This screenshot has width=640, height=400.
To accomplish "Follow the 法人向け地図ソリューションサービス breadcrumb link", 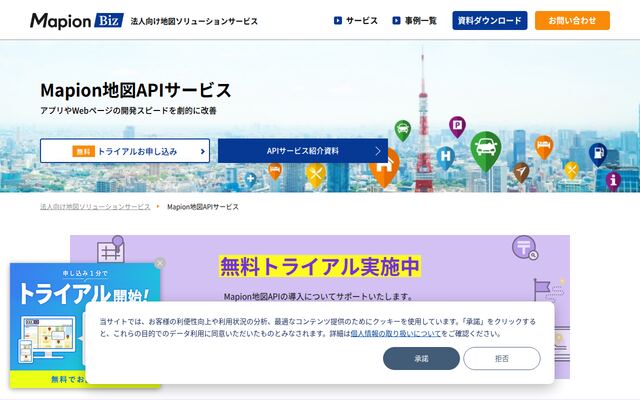I will coord(95,207).
